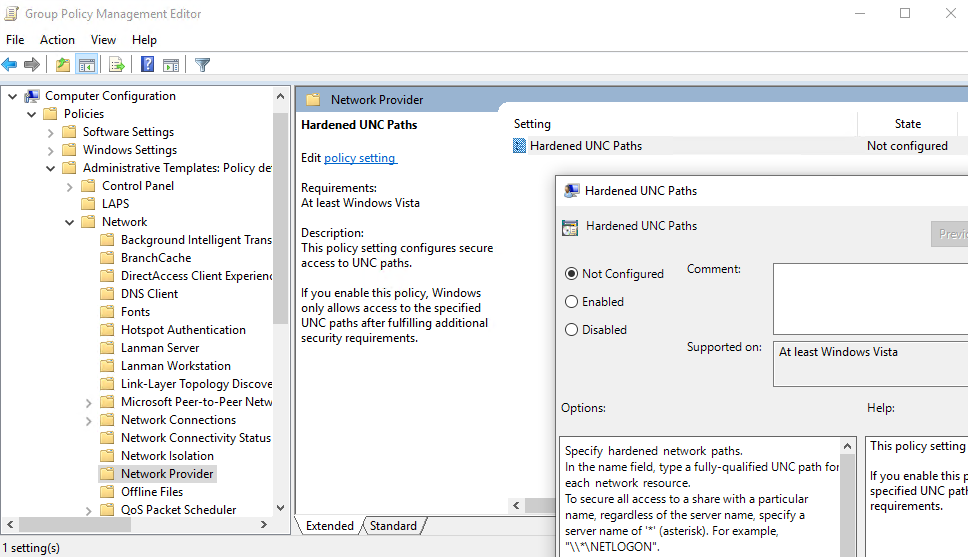Click the BranchCache folder icon
Screen dimensions: 968x557
[x=107, y=258]
